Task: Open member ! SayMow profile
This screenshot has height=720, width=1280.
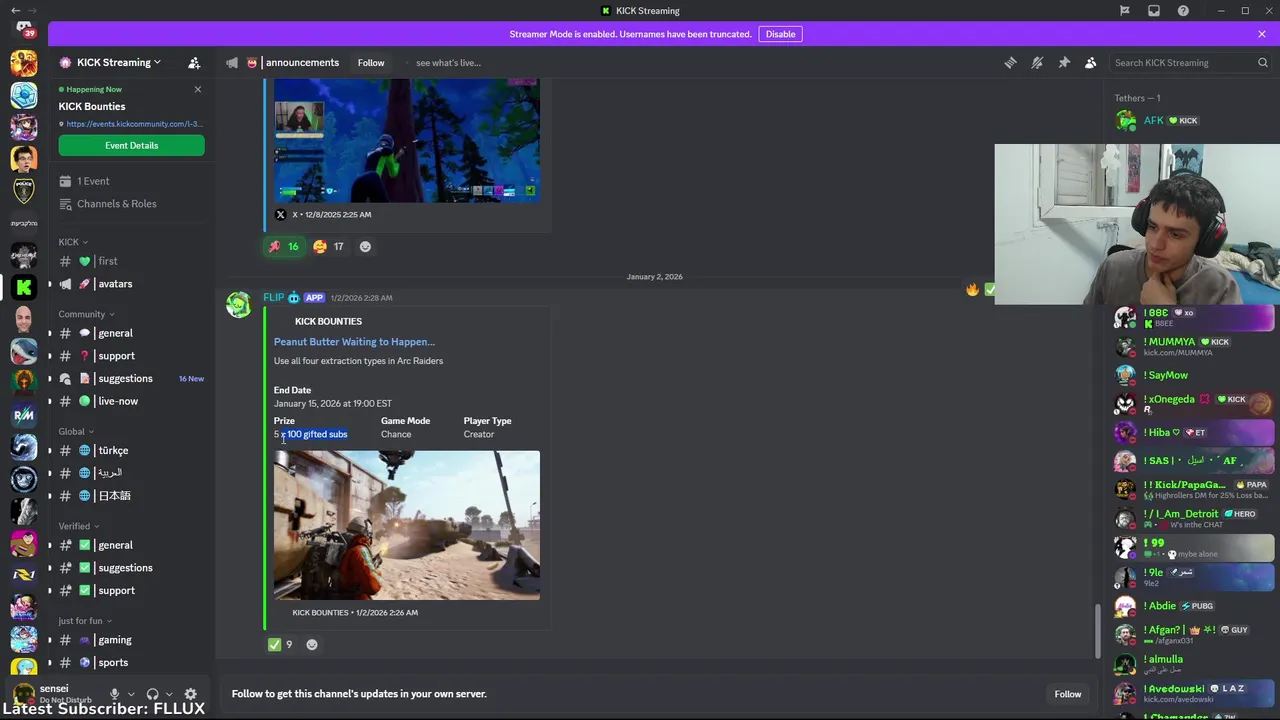Action: pos(1193,375)
